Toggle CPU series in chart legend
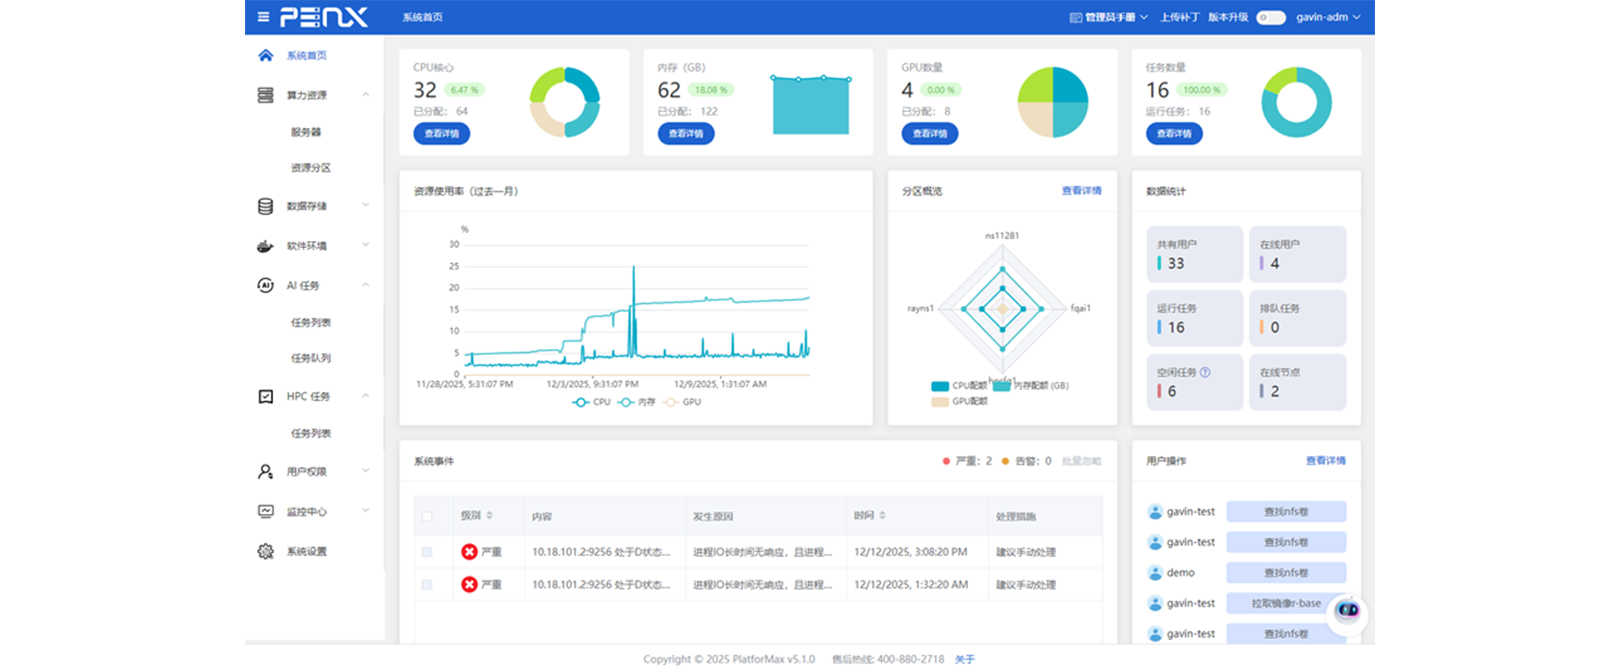The width and height of the screenshot is (1620, 670). [x=591, y=402]
